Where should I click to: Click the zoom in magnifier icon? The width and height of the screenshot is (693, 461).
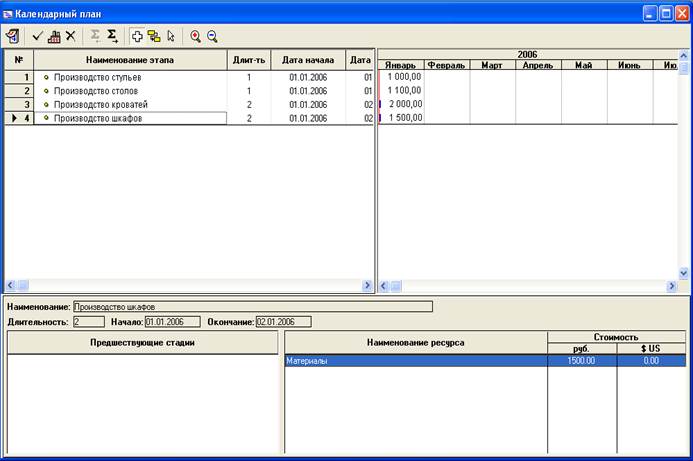[x=195, y=36]
